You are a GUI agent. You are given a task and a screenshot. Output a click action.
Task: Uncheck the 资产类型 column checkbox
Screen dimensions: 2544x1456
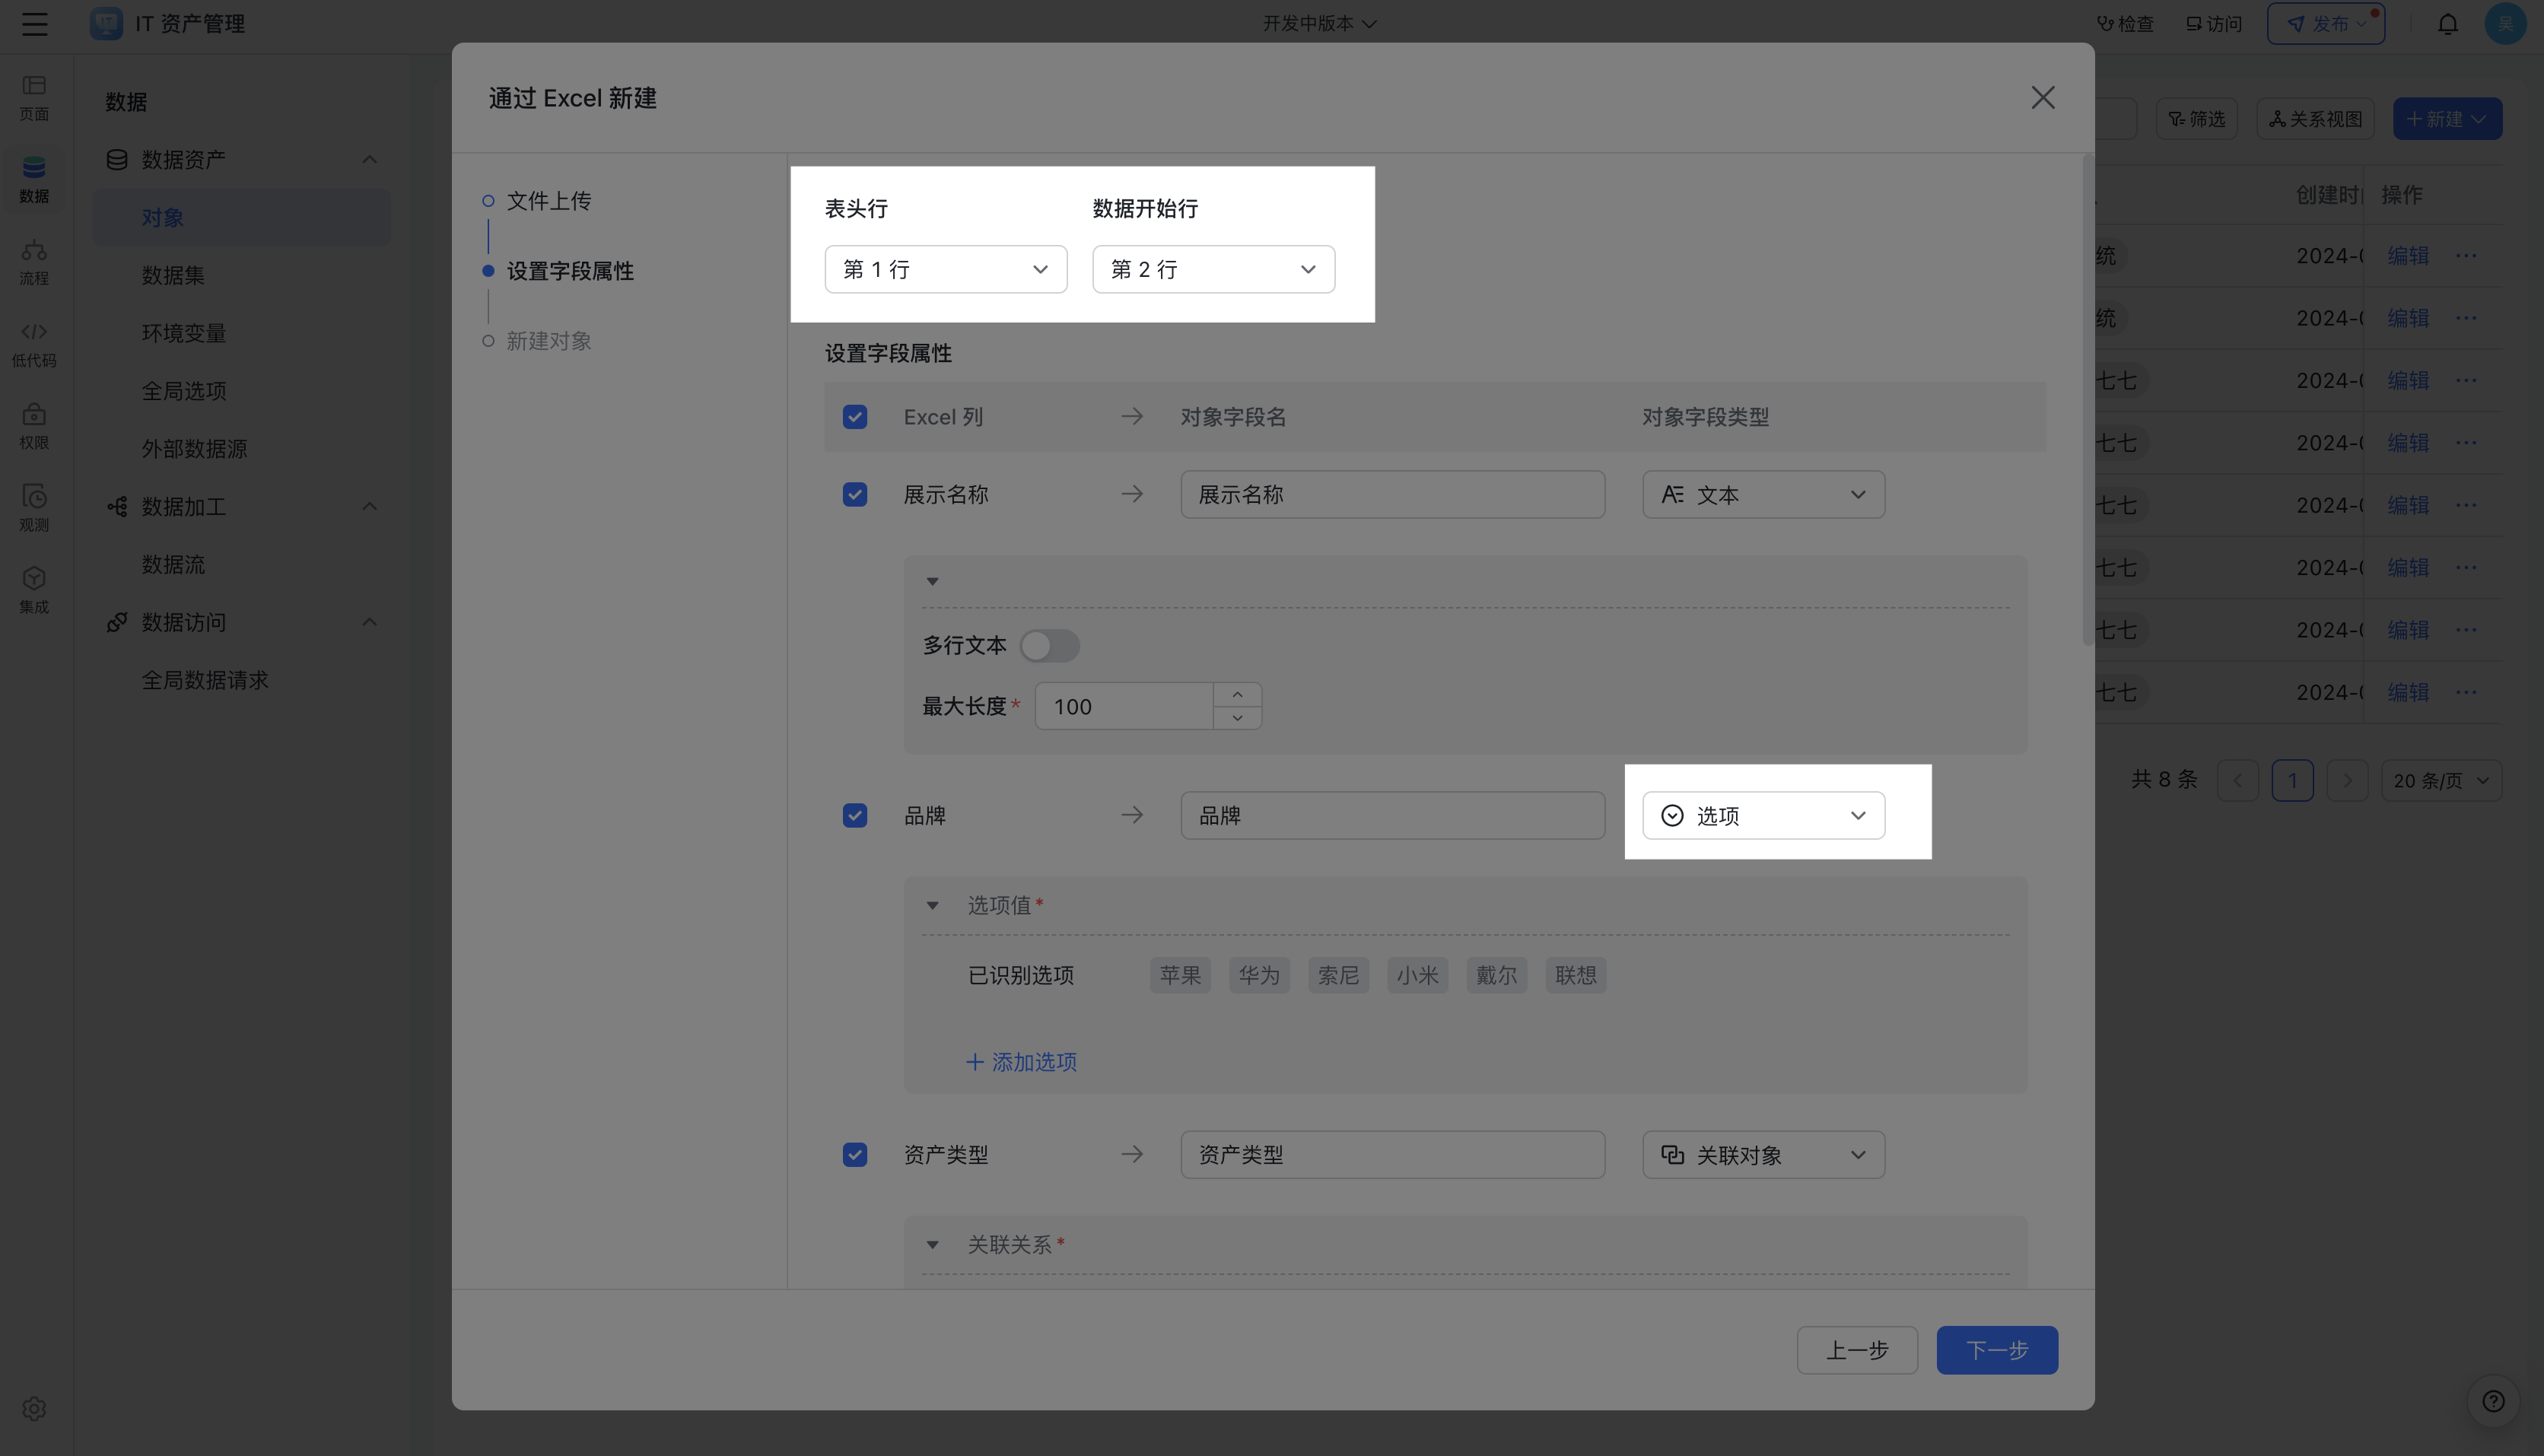click(x=855, y=1154)
